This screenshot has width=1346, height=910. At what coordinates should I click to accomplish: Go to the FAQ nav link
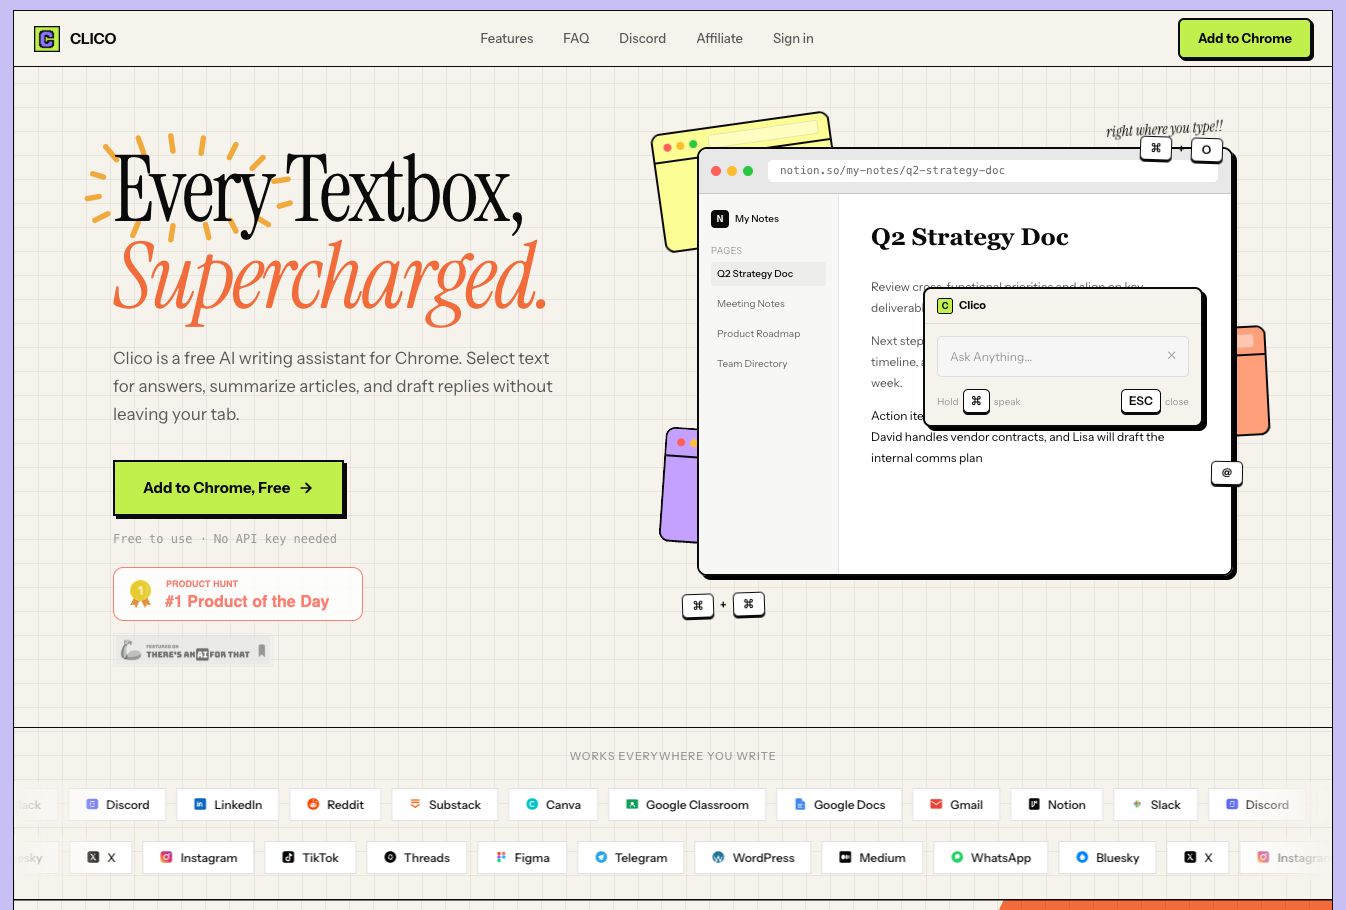pyautogui.click(x=576, y=39)
